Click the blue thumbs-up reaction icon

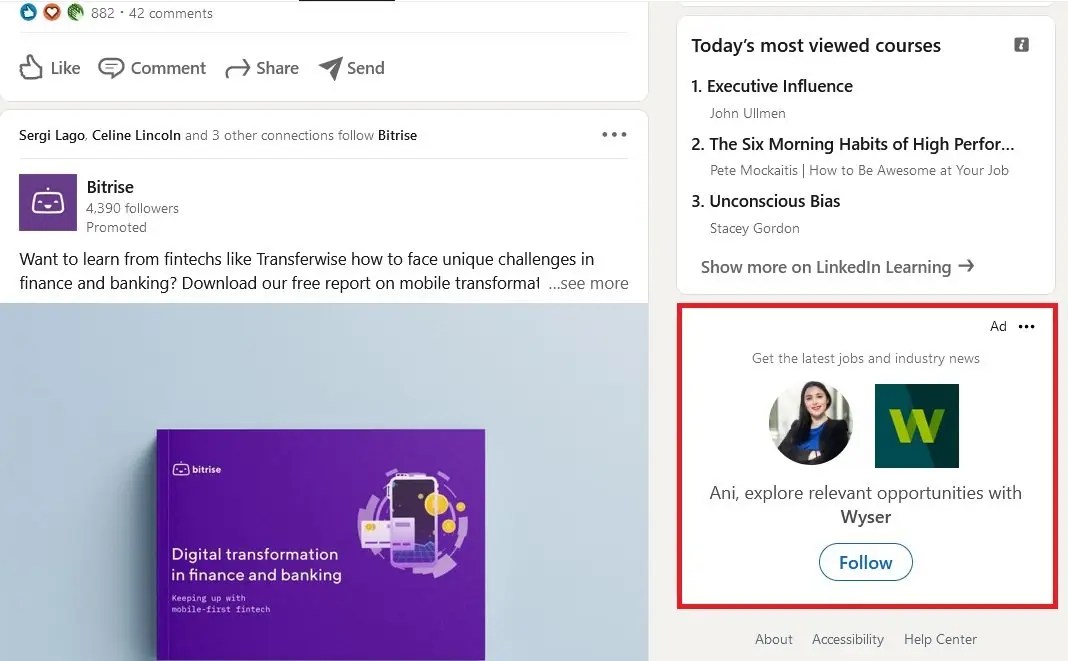click(29, 13)
